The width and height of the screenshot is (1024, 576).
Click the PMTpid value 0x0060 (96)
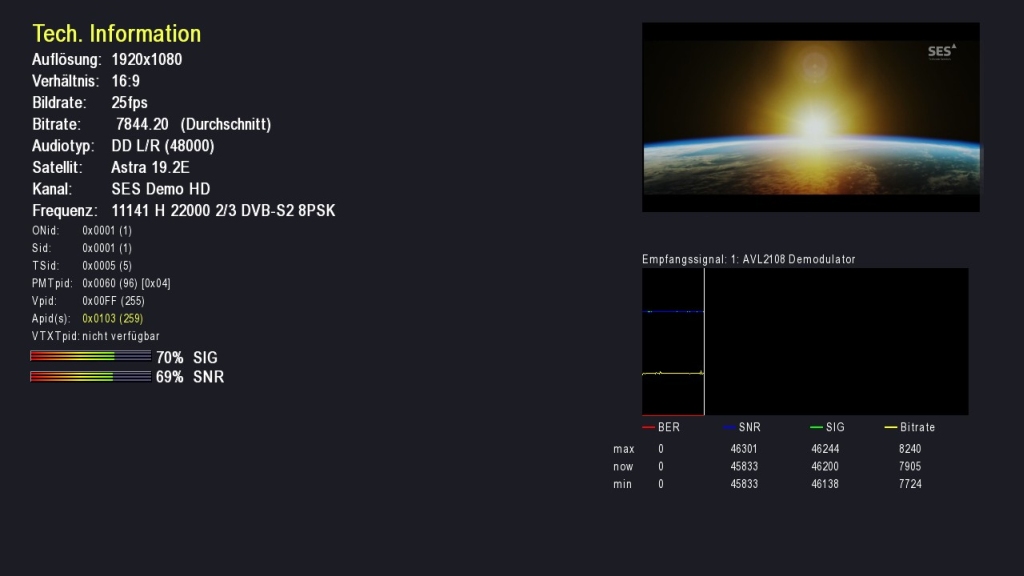[109, 283]
